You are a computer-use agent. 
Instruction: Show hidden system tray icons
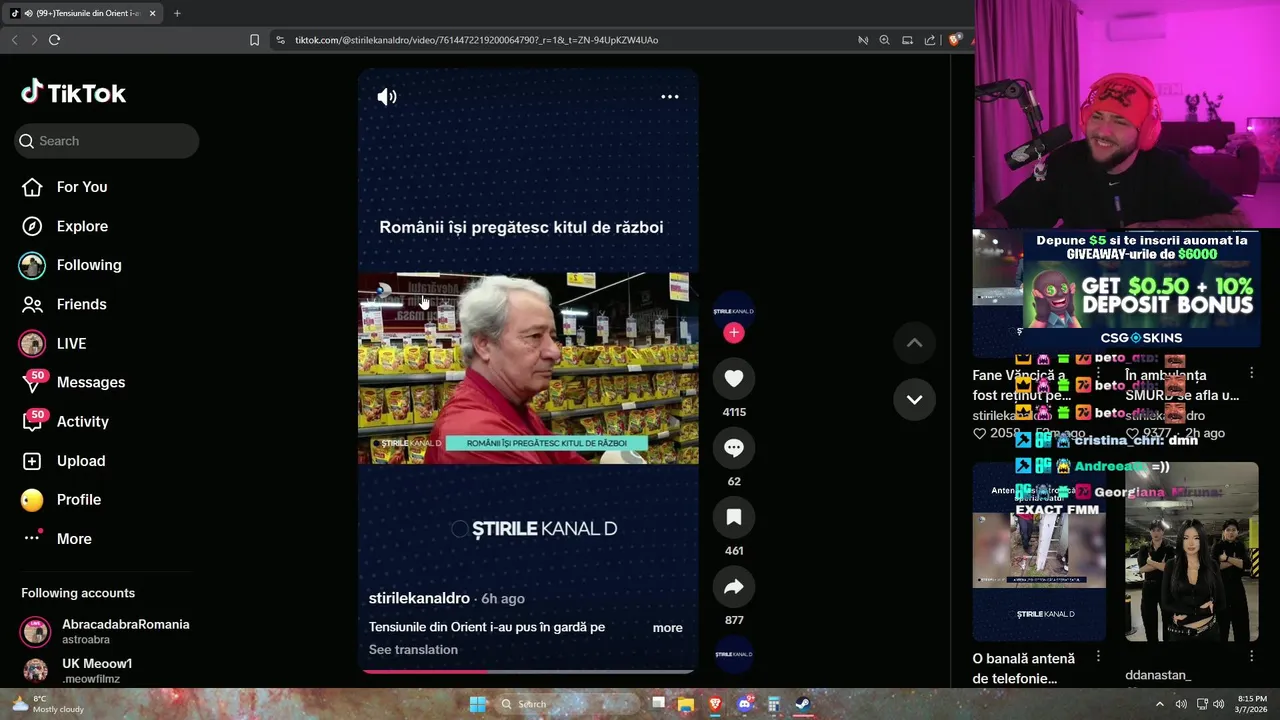coord(1160,704)
